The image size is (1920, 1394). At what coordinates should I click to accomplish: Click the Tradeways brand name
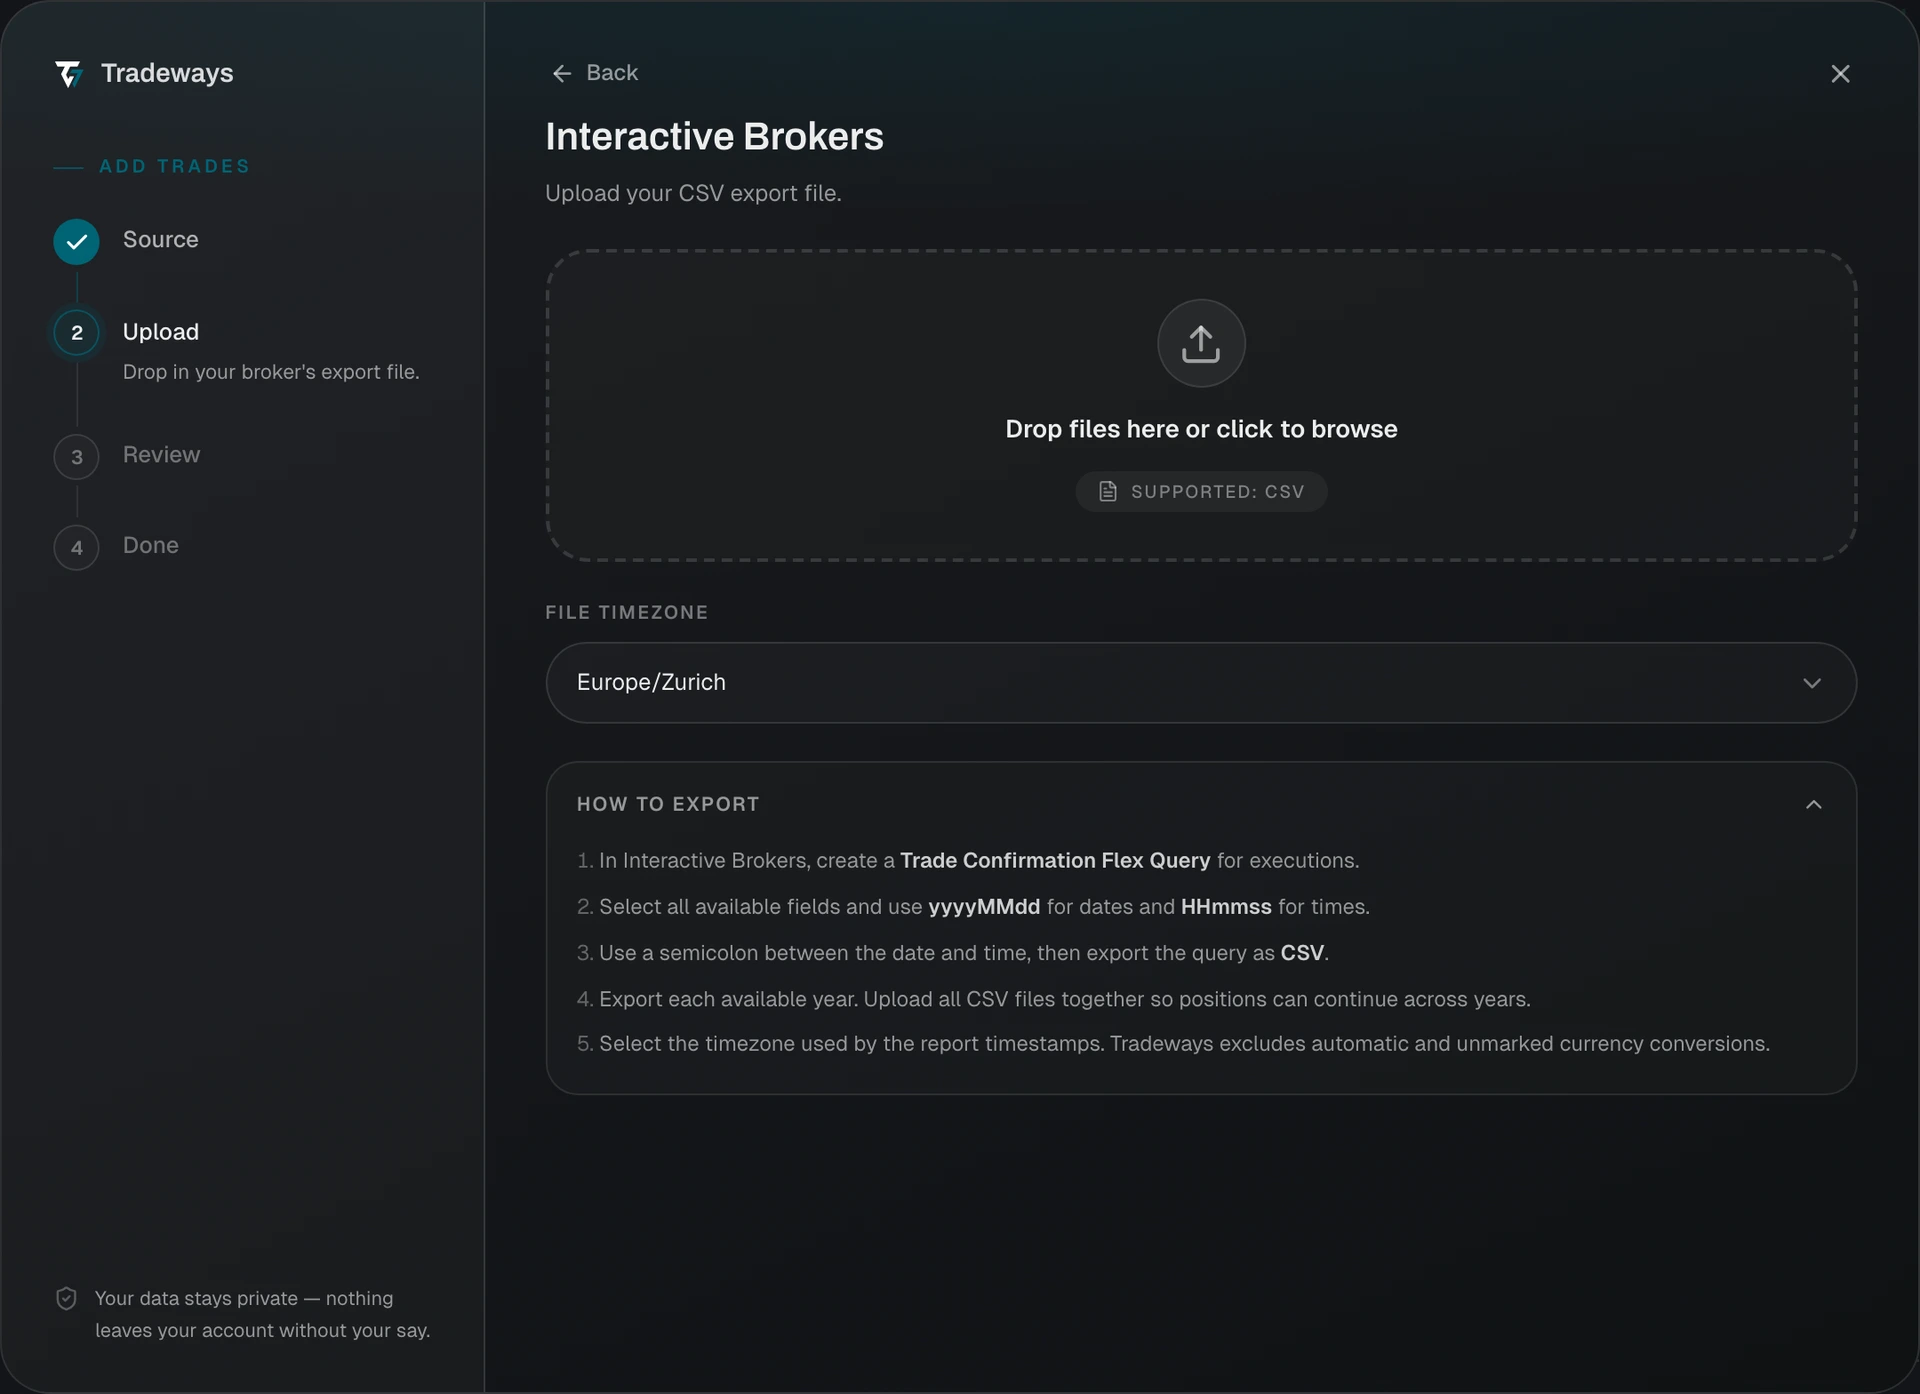167,73
